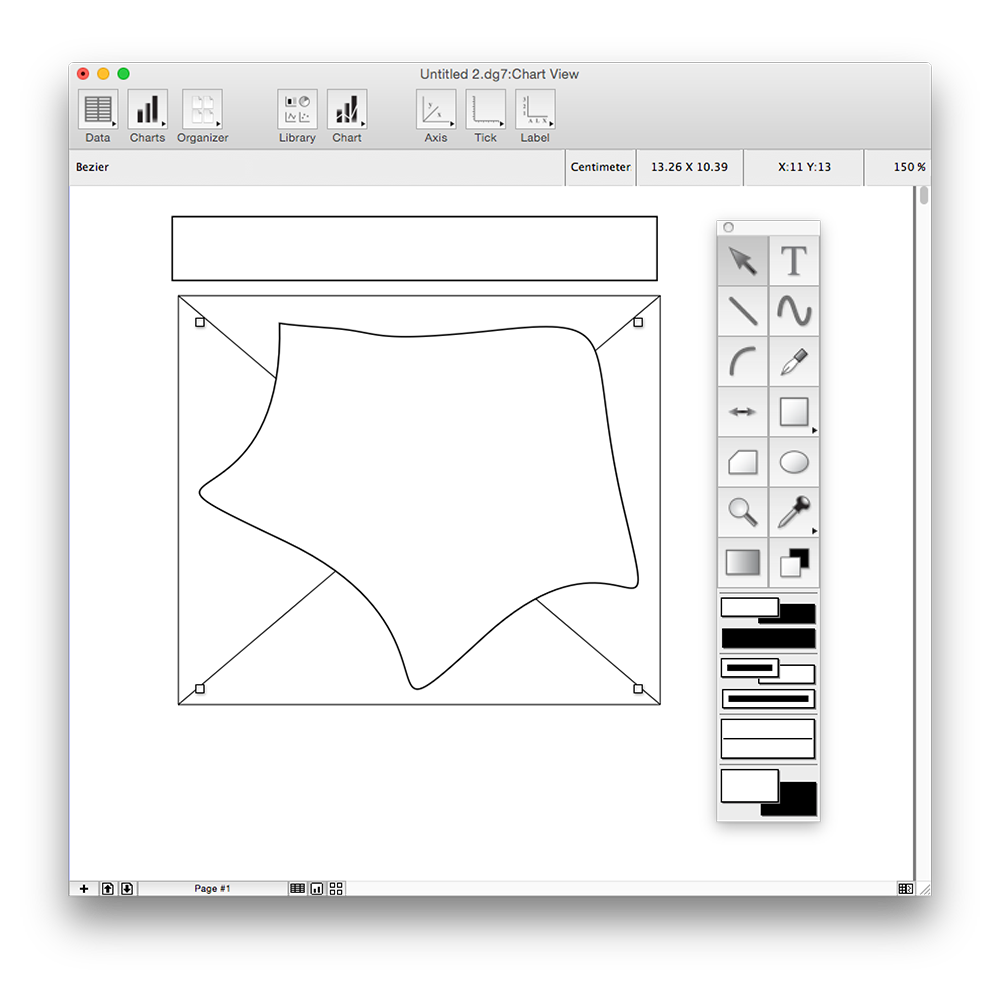Pick the straight Line tool
The image size is (1000, 1006).
(x=742, y=311)
